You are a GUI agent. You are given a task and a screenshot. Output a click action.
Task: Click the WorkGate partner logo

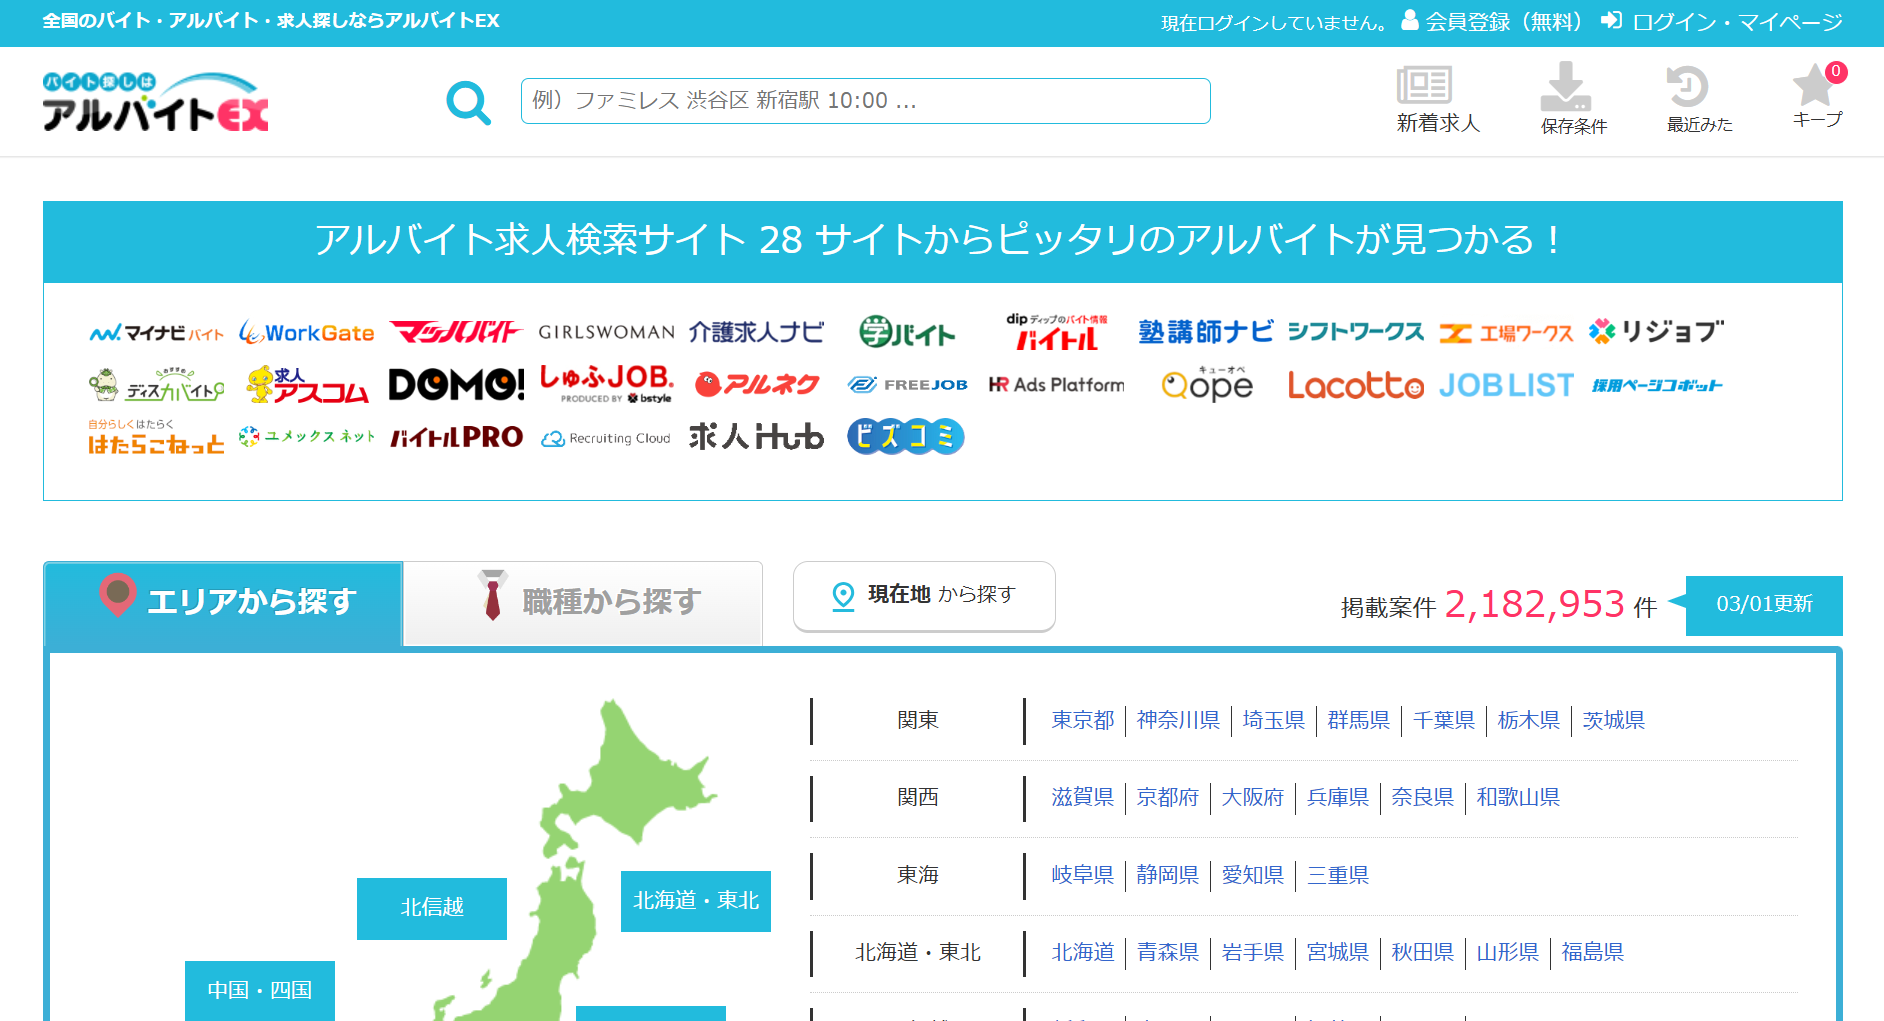coord(307,333)
